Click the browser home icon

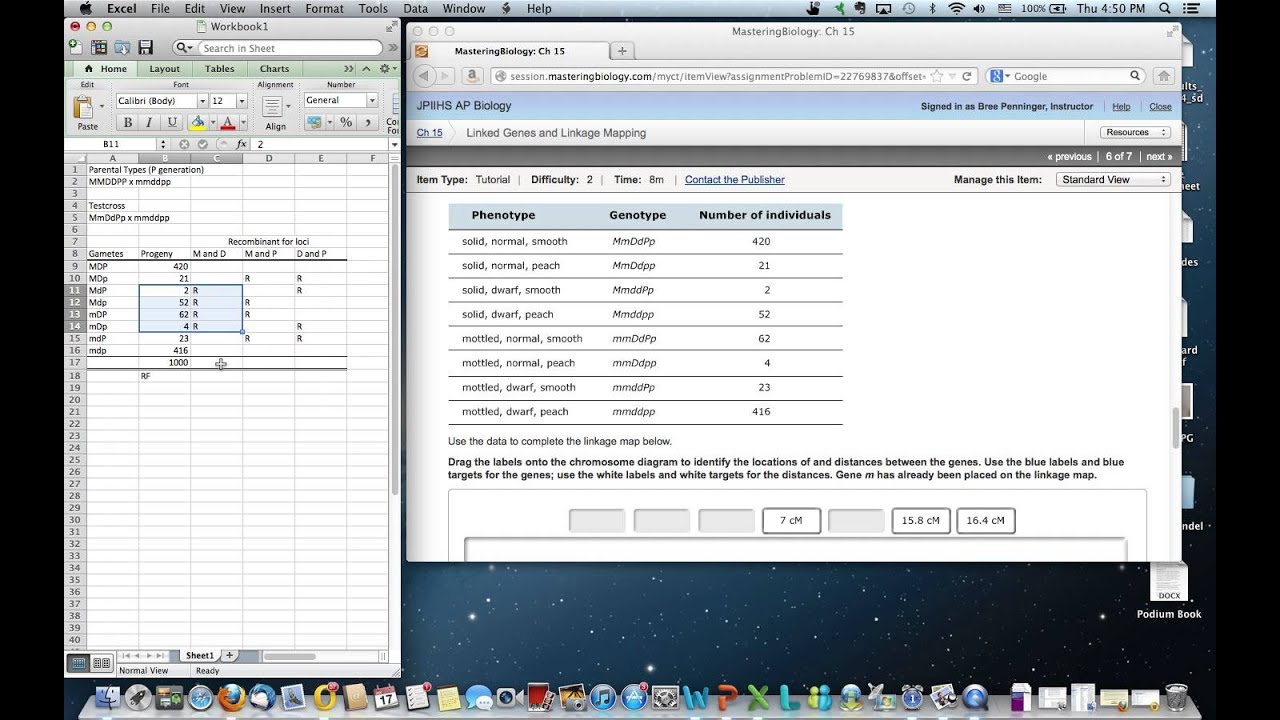point(1164,76)
